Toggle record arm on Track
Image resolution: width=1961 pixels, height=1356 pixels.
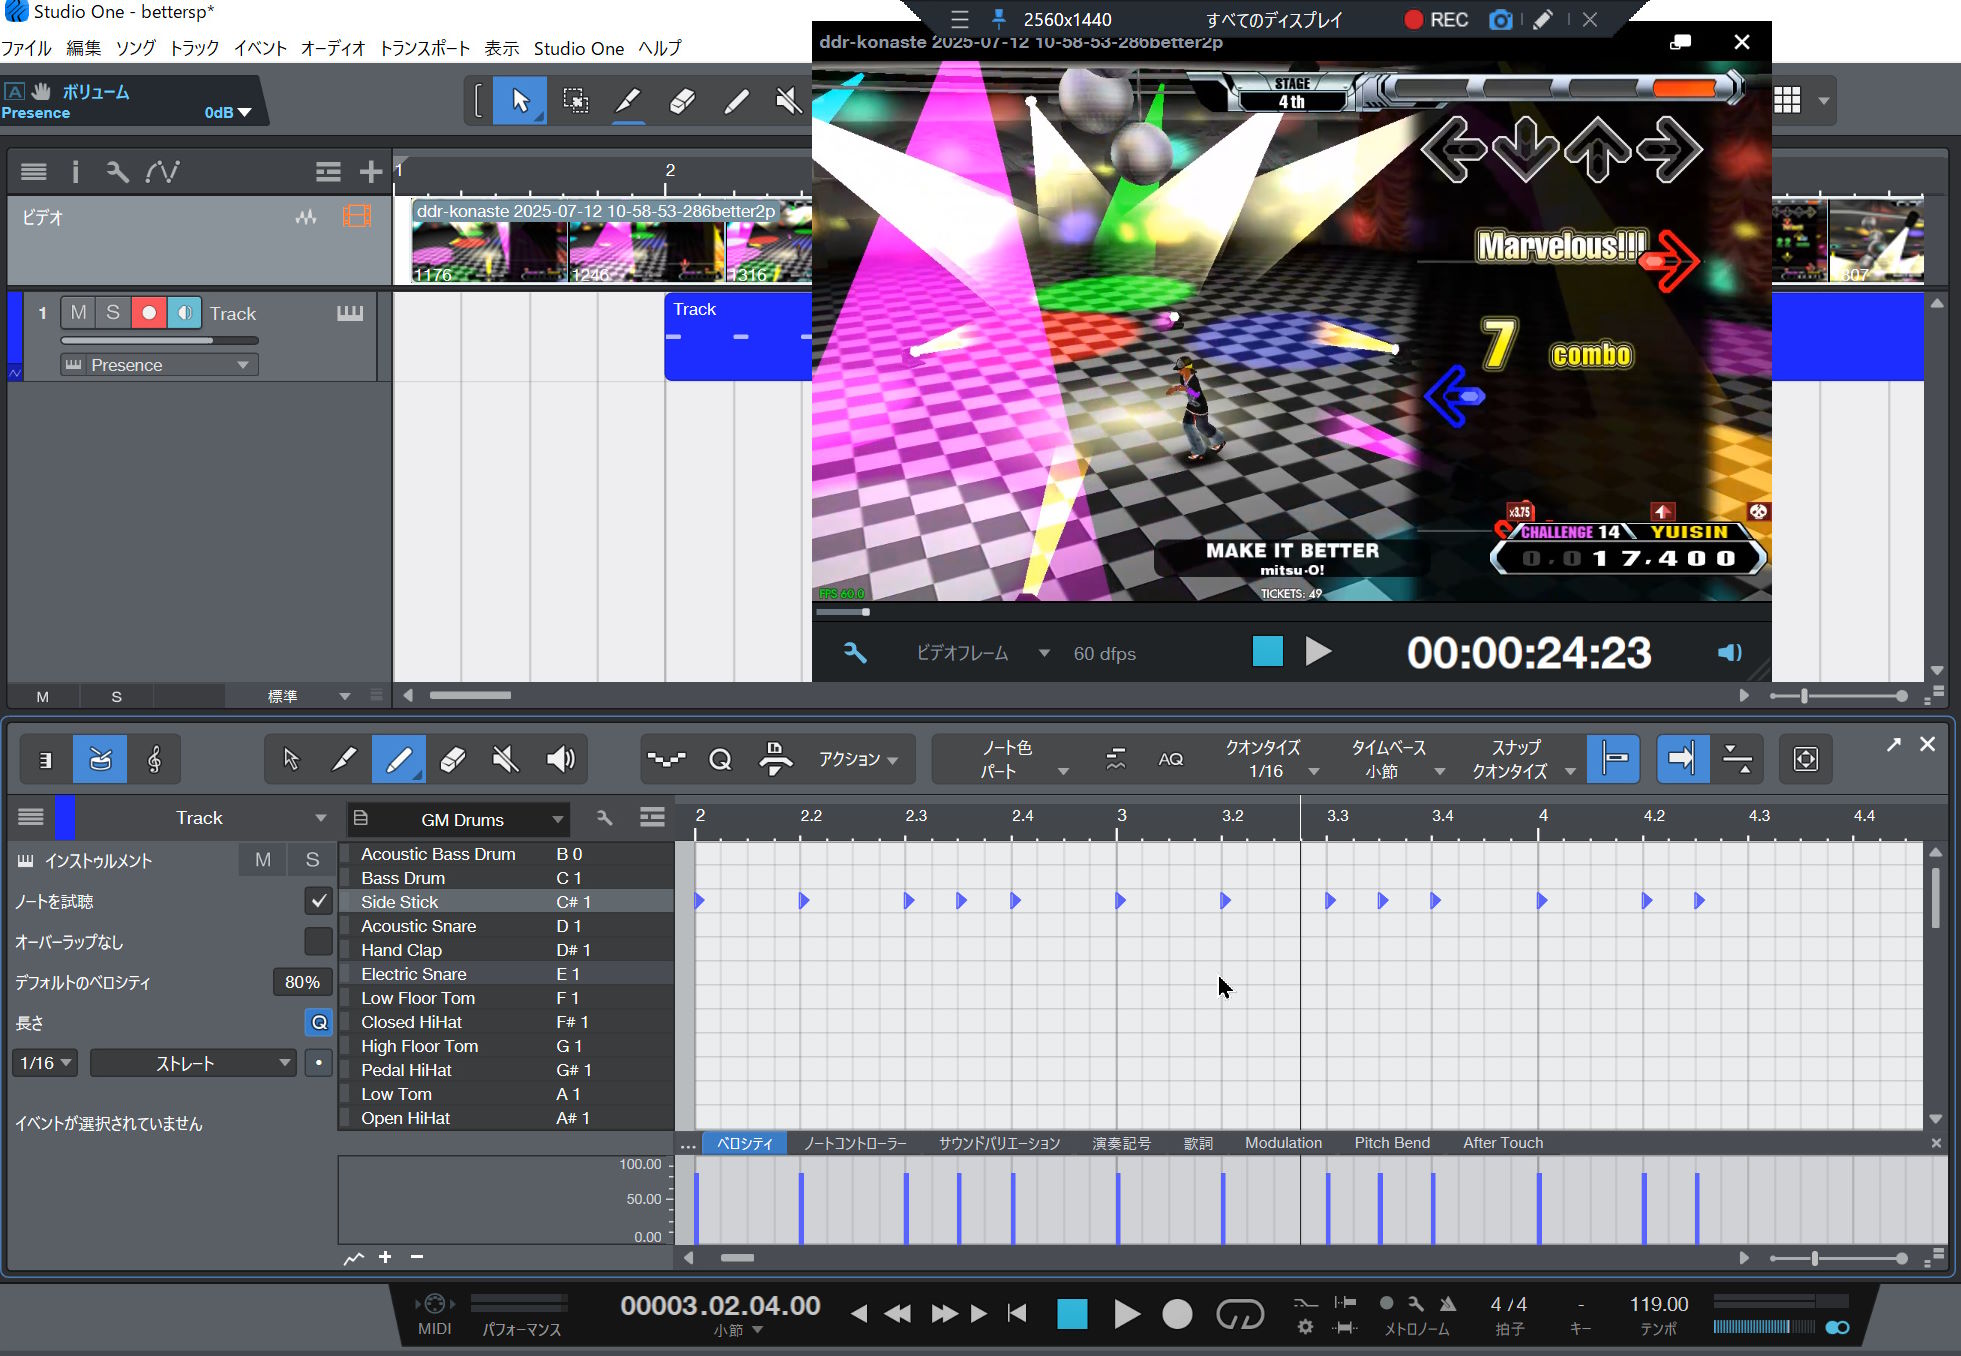(149, 313)
